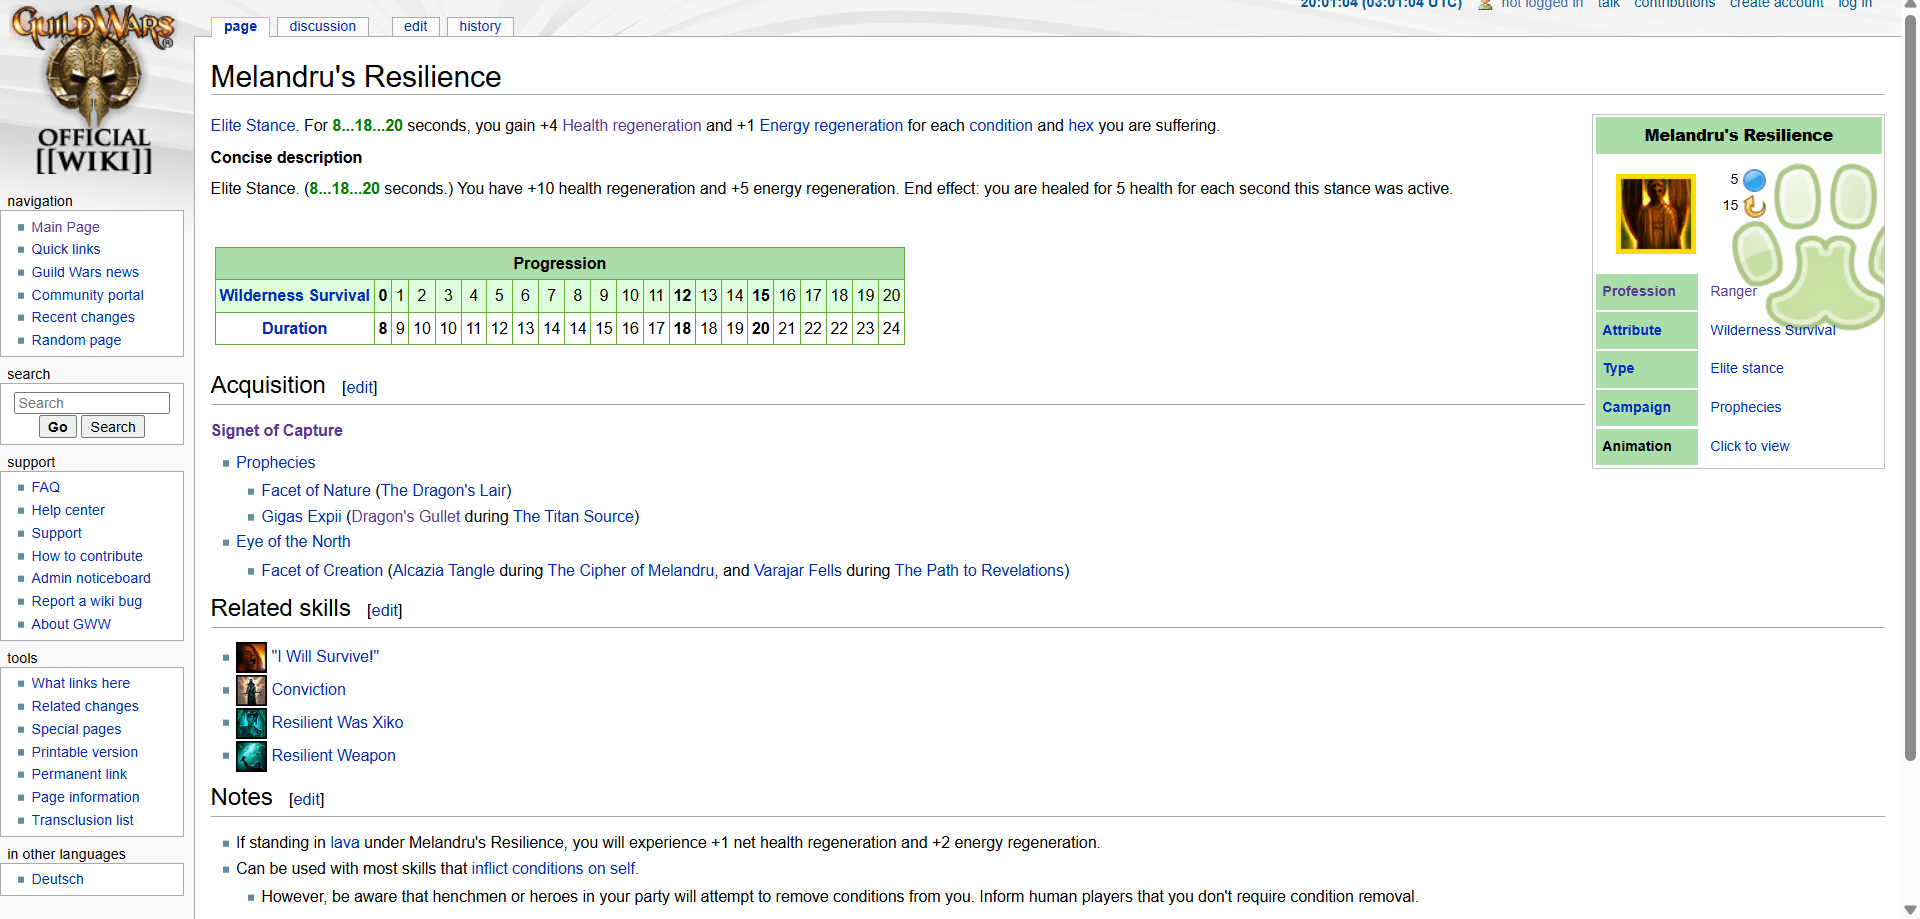
Task: Open About GWW link
Action: 71,624
